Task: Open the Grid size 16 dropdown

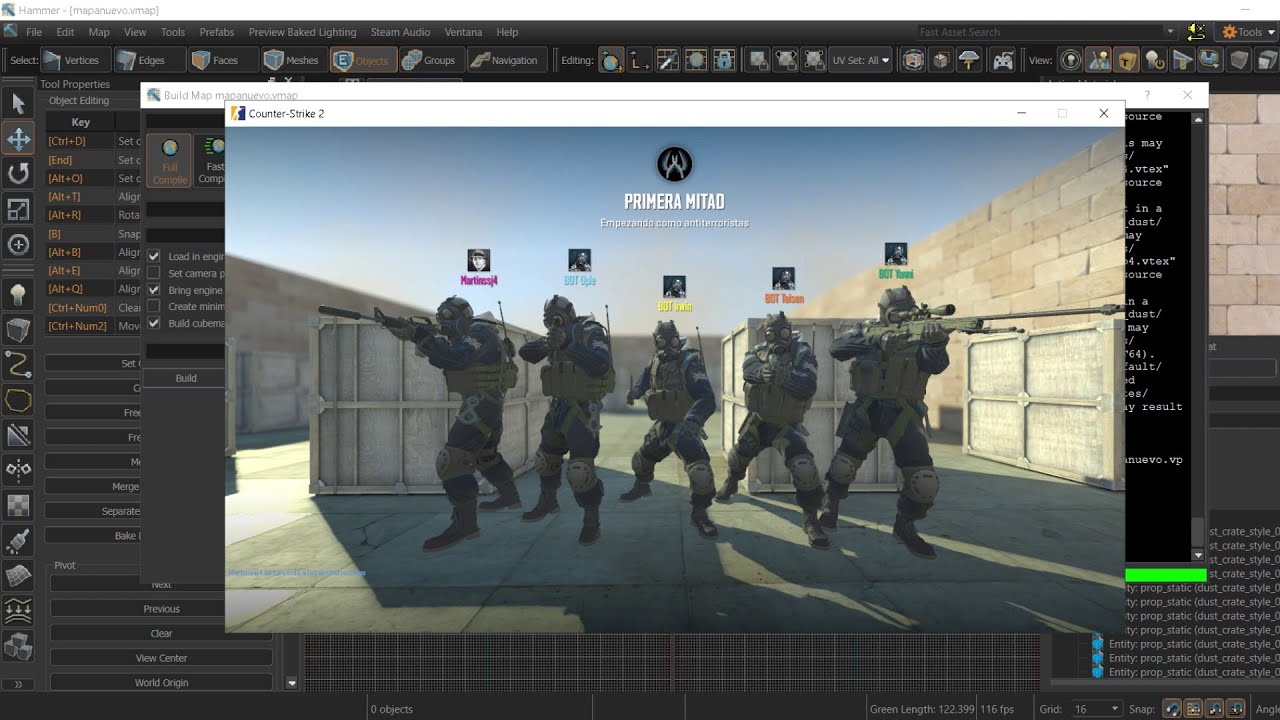Action: click(x=1096, y=708)
